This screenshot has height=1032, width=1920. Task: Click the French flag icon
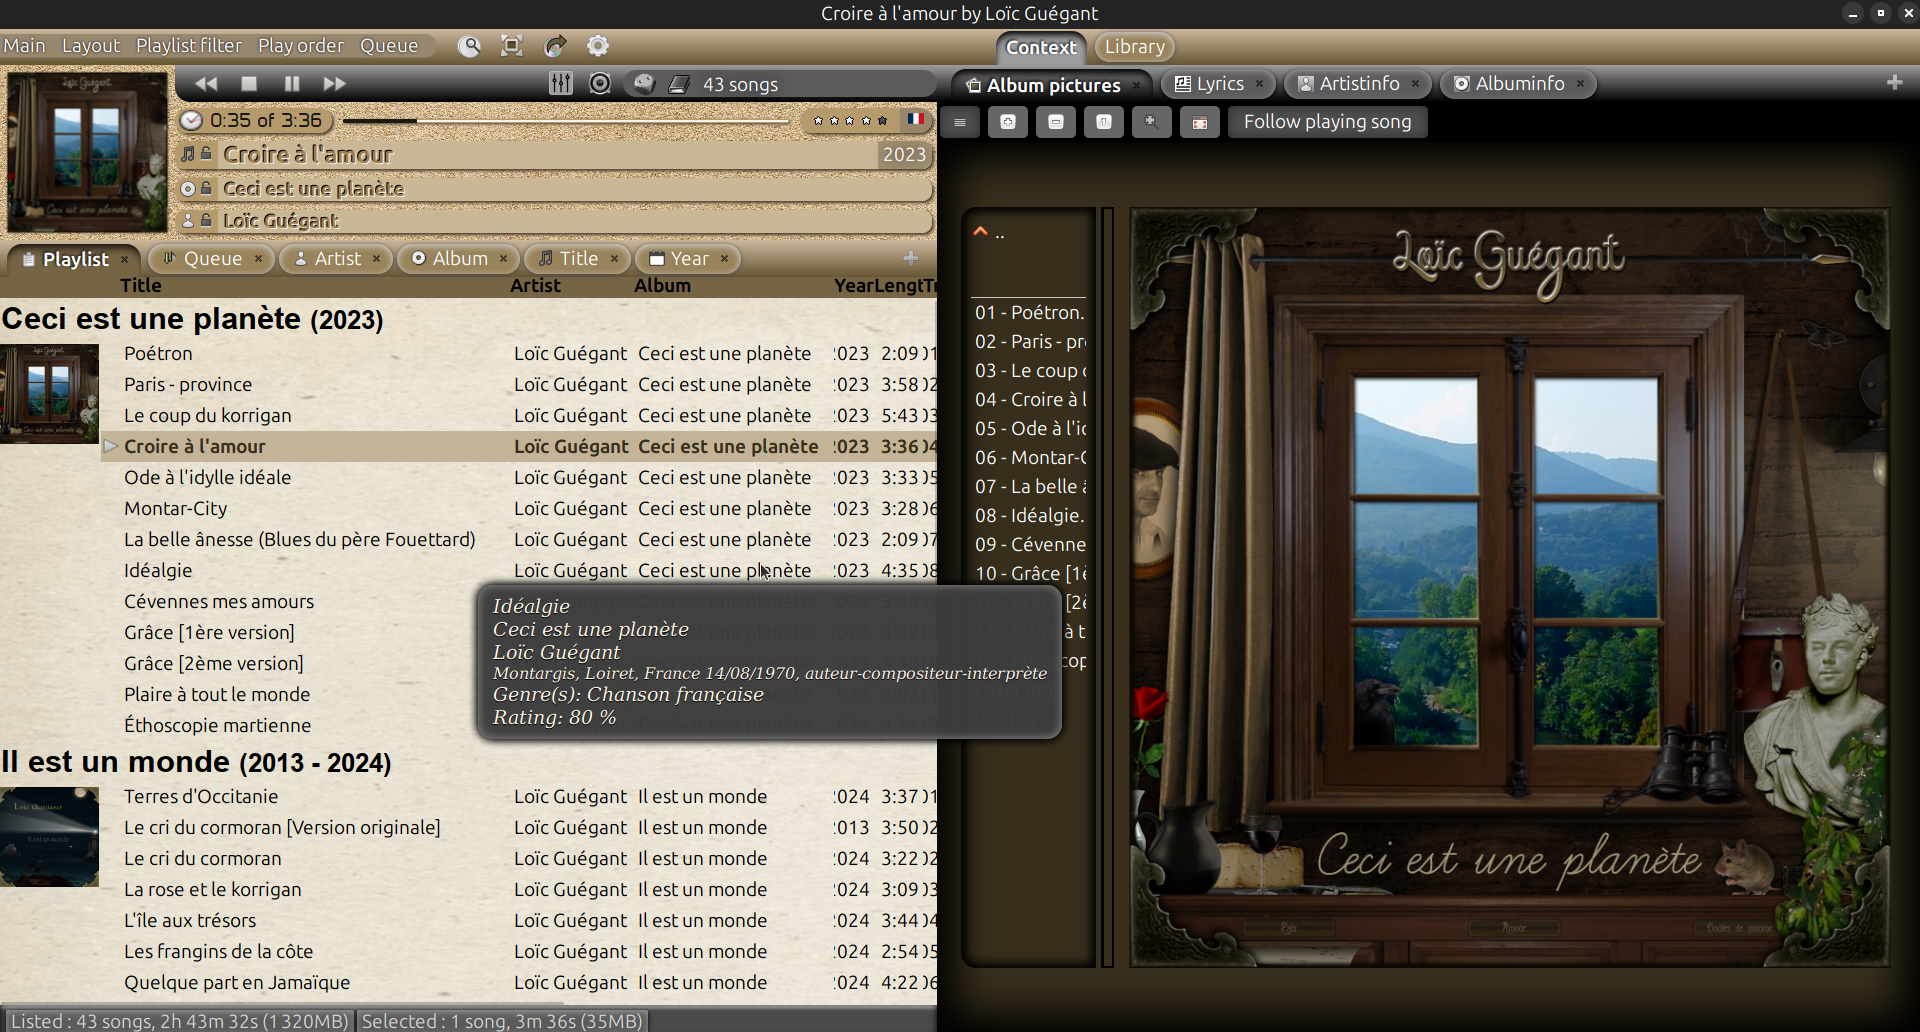(915, 119)
